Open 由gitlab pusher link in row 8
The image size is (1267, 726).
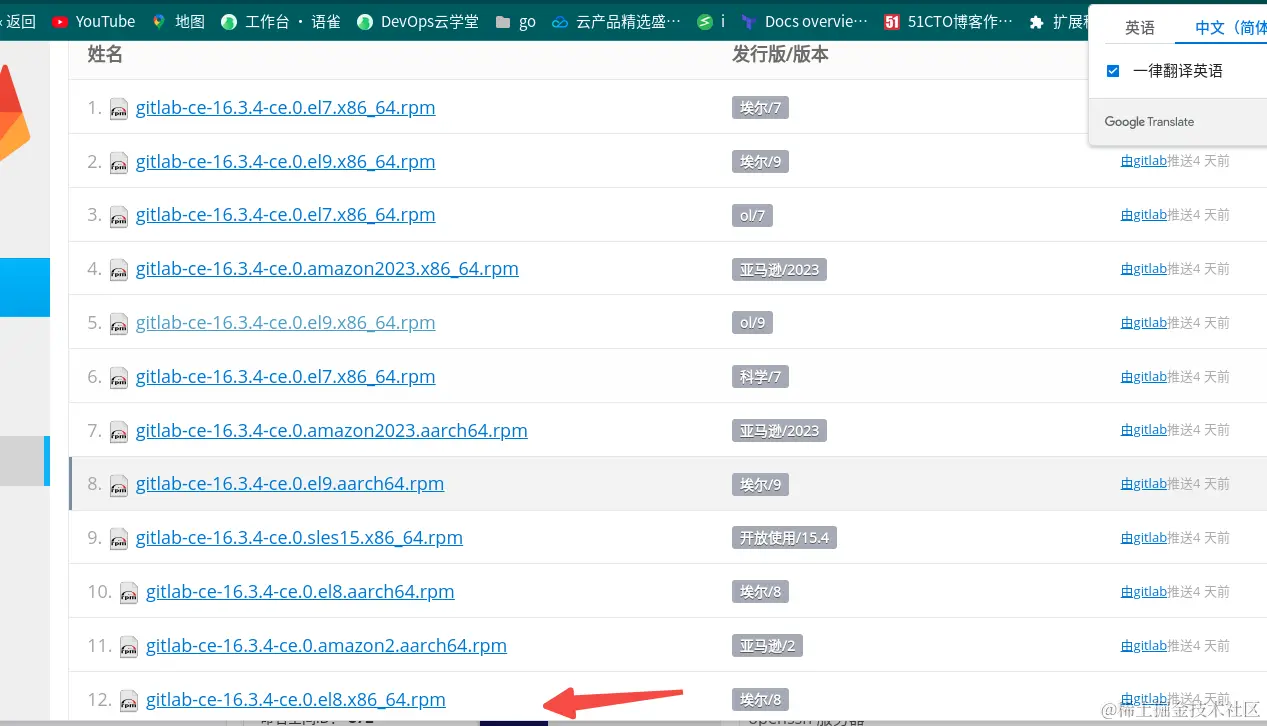[x=1144, y=484]
